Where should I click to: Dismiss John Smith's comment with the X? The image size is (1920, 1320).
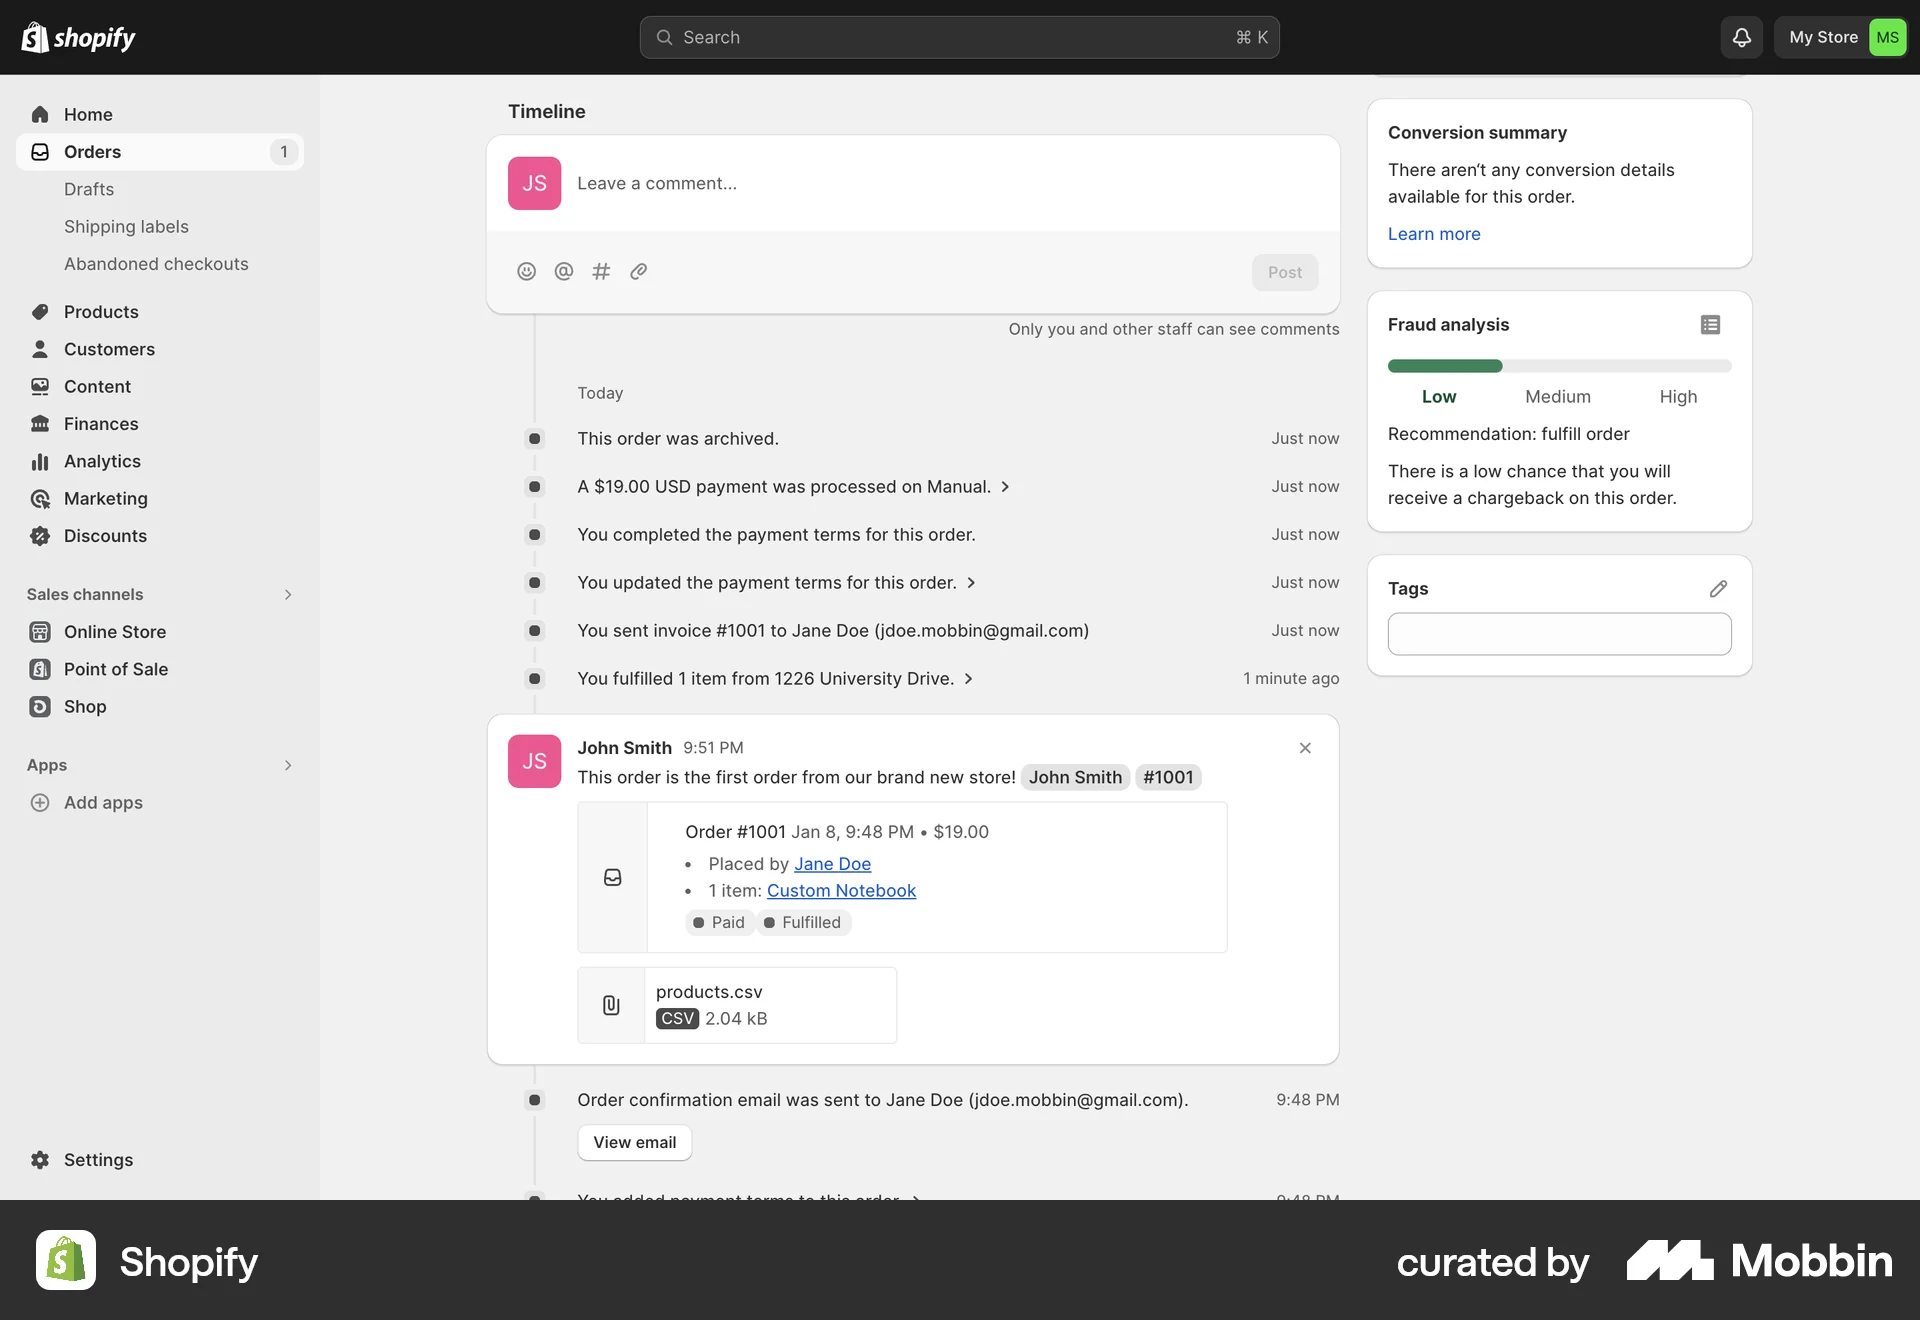[1305, 747]
